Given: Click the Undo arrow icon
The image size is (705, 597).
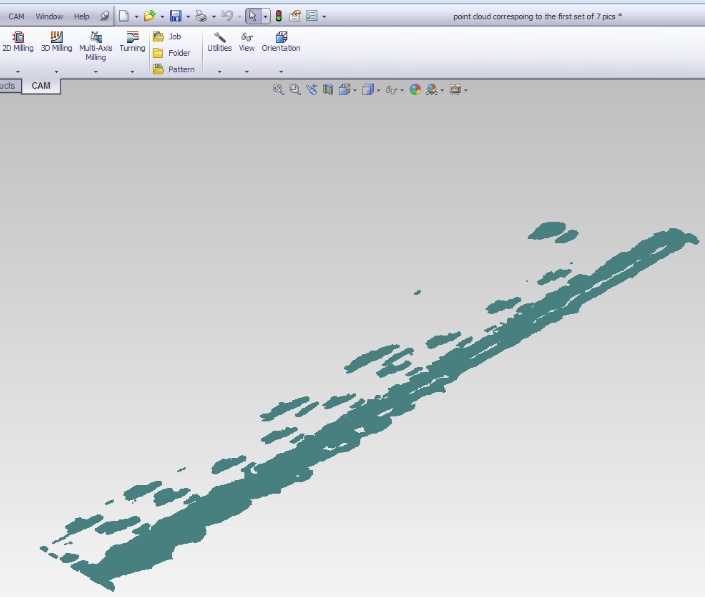Looking at the screenshot, I should [x=227, y=16].
